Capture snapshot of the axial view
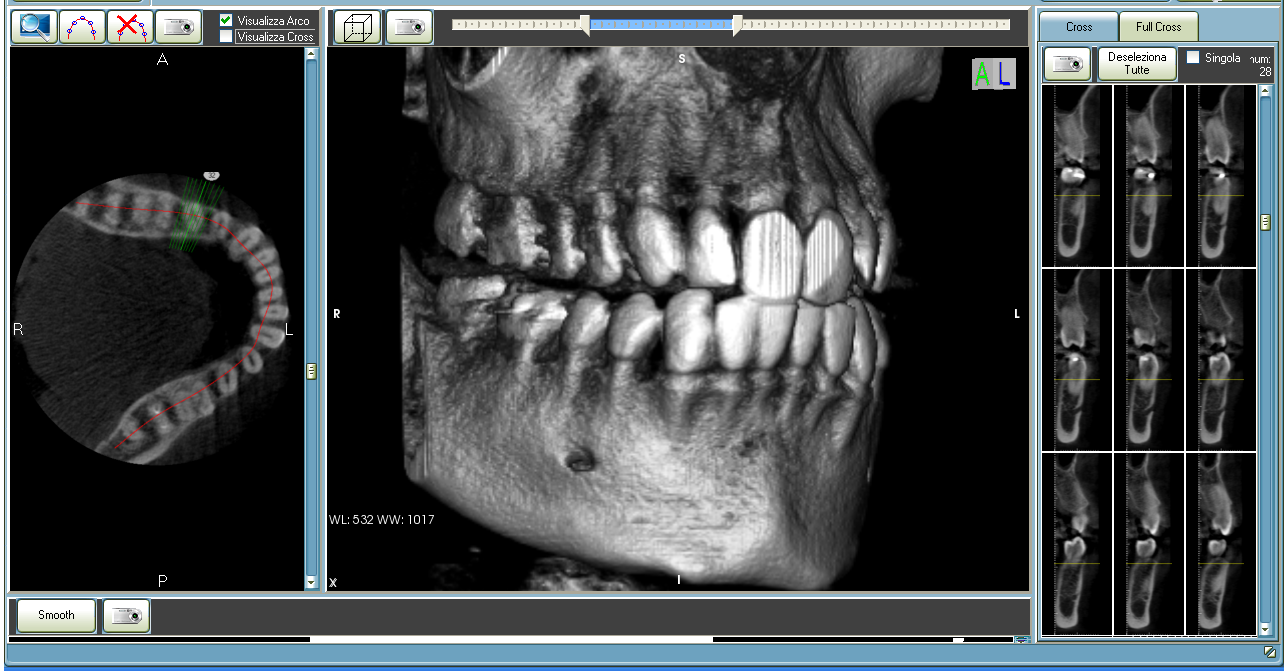This screenshot has width=1288, height=671. click(x=178, y=27)
